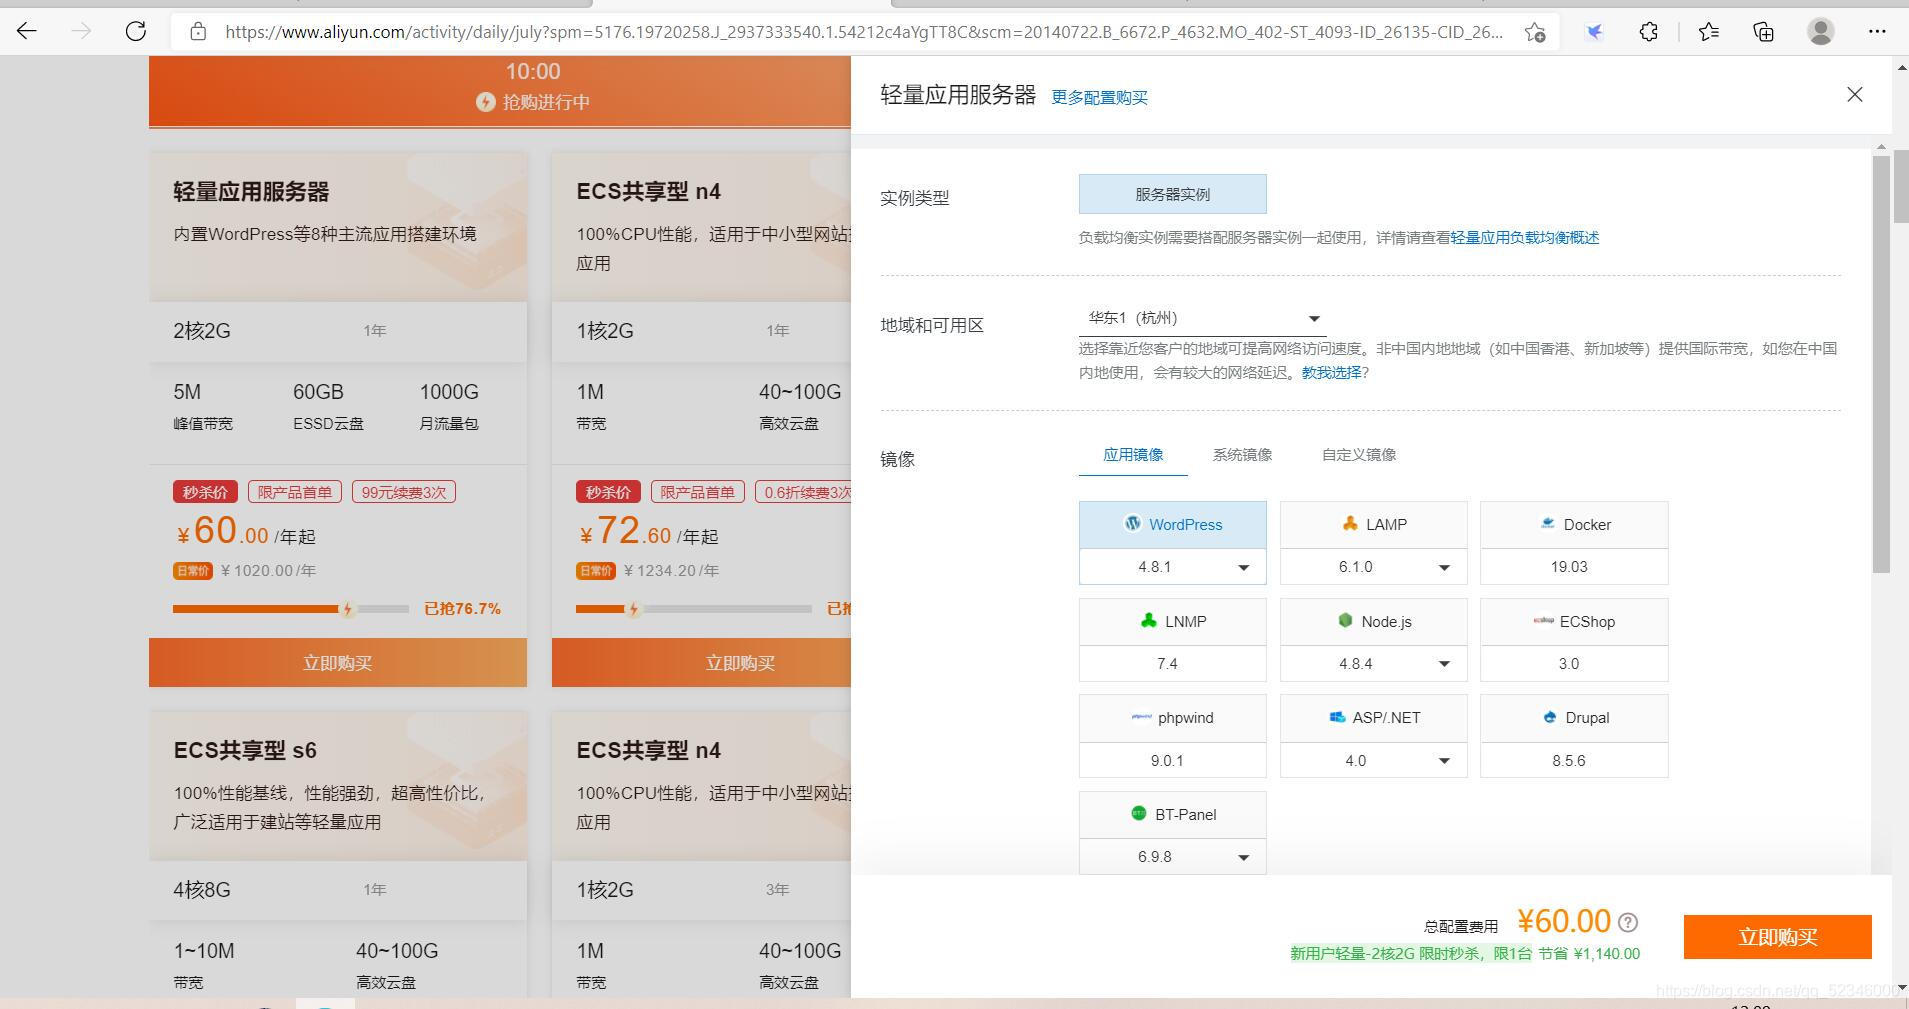Select the LNMP application image
The width and height of the screenshot is (1909, 1009).
point(1173,621)
